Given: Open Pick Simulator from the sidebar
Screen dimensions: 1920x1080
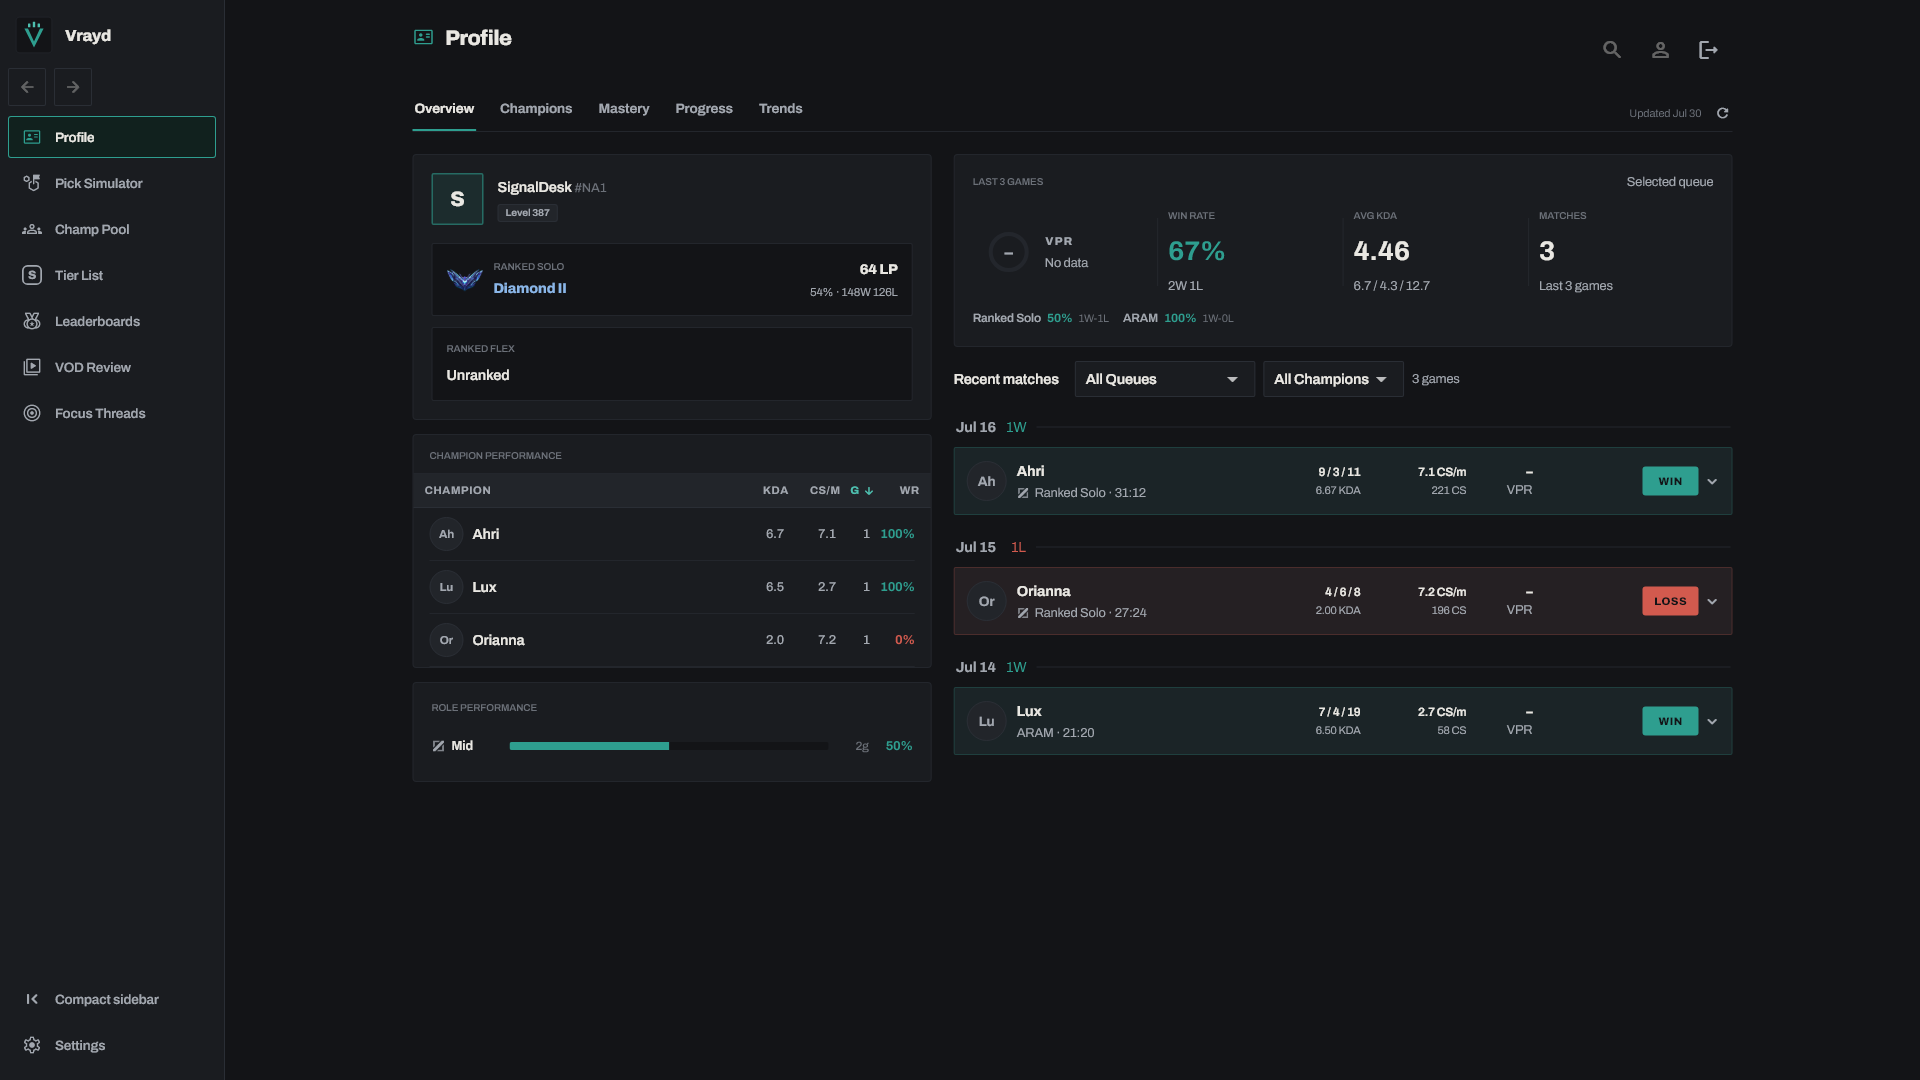Looking at the screenshot, I should [112, 183].
